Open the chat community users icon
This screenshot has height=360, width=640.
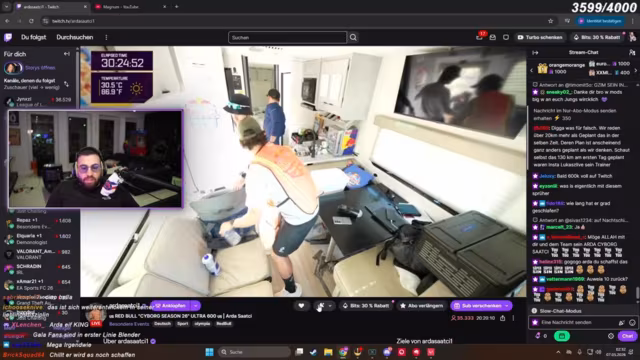tap(632, 53)
